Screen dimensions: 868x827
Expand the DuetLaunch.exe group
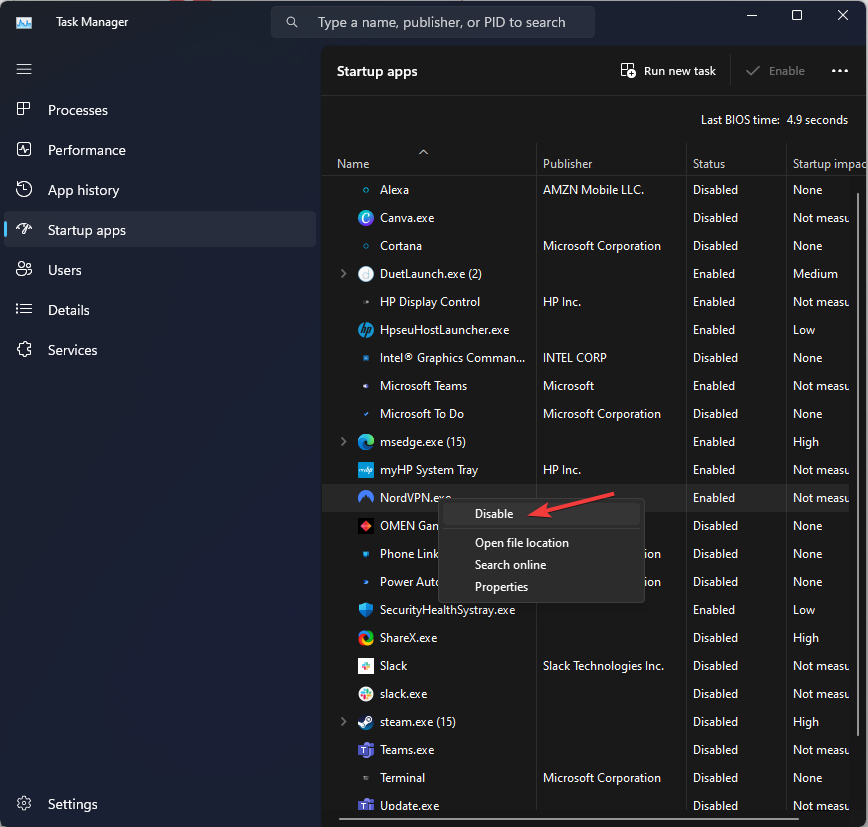click(x=343, y=273)
